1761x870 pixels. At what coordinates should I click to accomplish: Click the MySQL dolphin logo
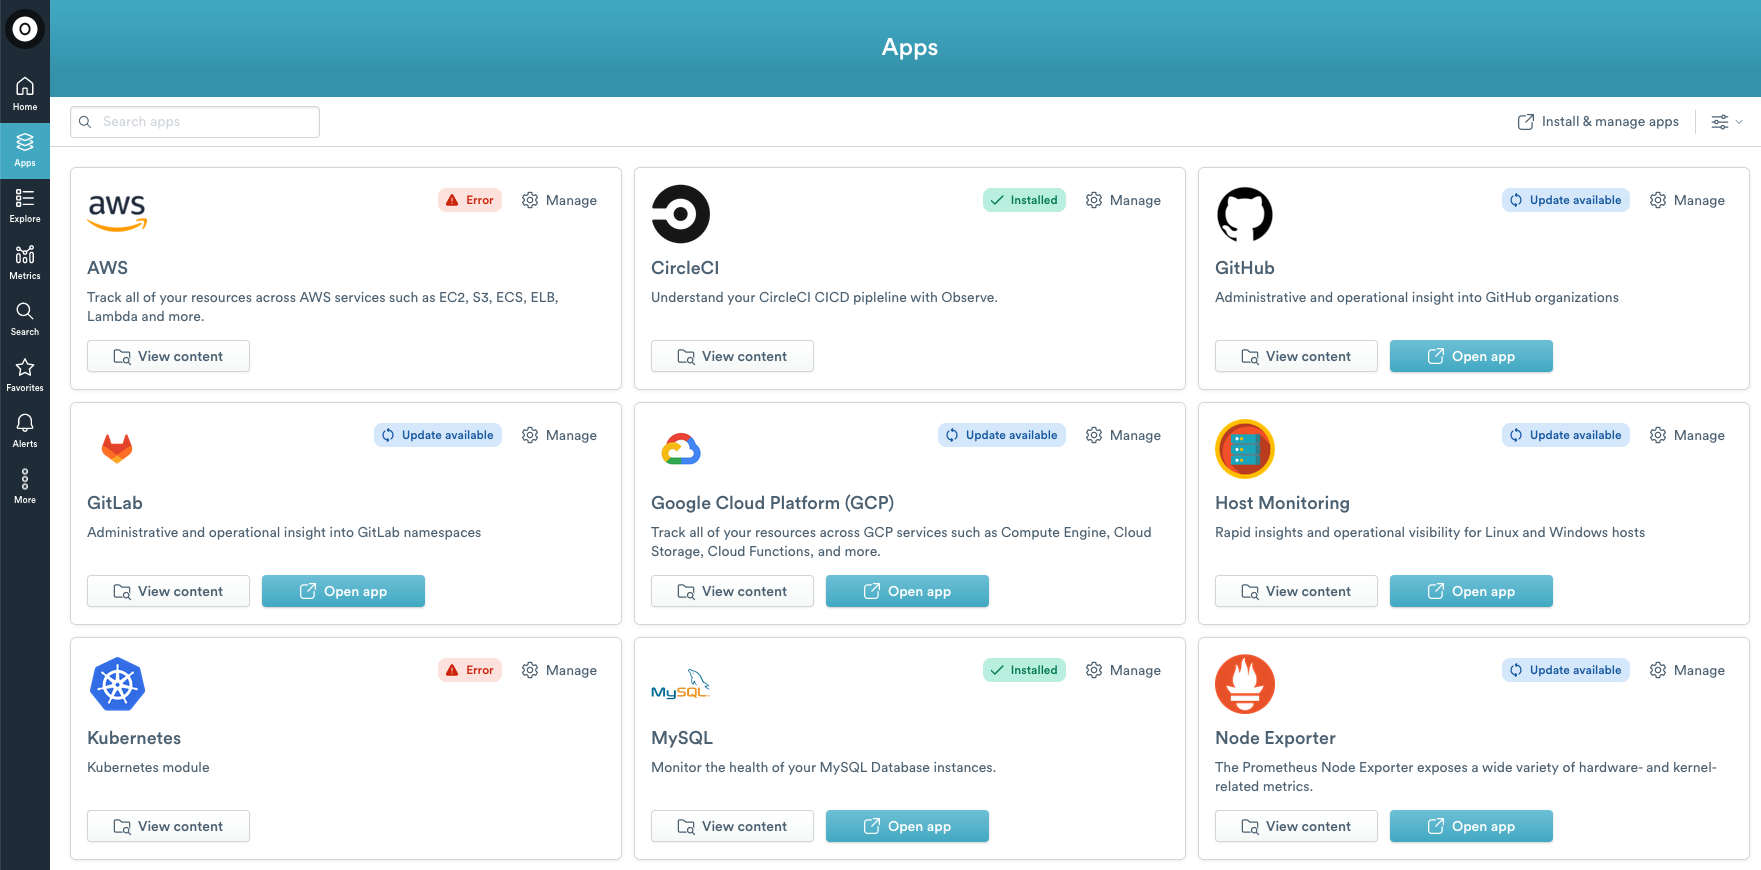click(x=681, y=685)
